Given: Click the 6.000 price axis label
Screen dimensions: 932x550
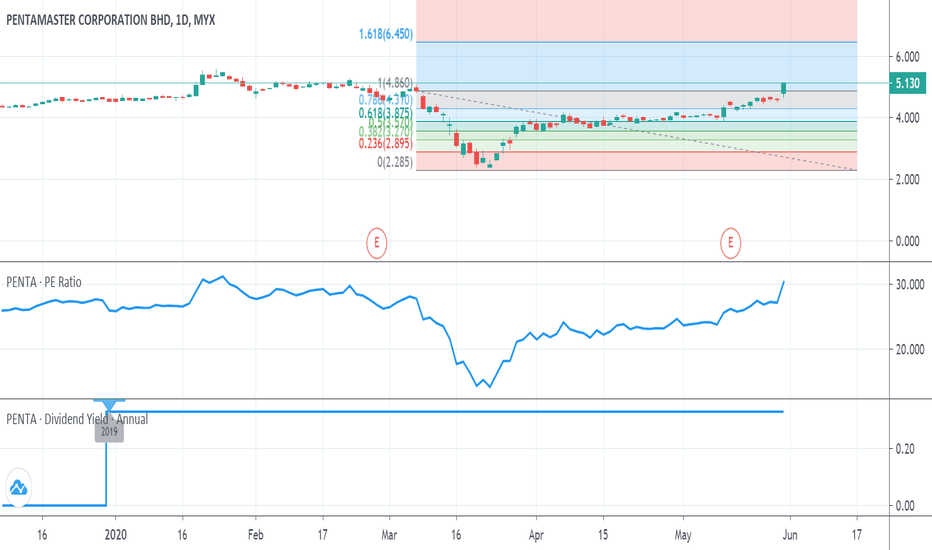Looking at the screenshot, I should 908,57.
